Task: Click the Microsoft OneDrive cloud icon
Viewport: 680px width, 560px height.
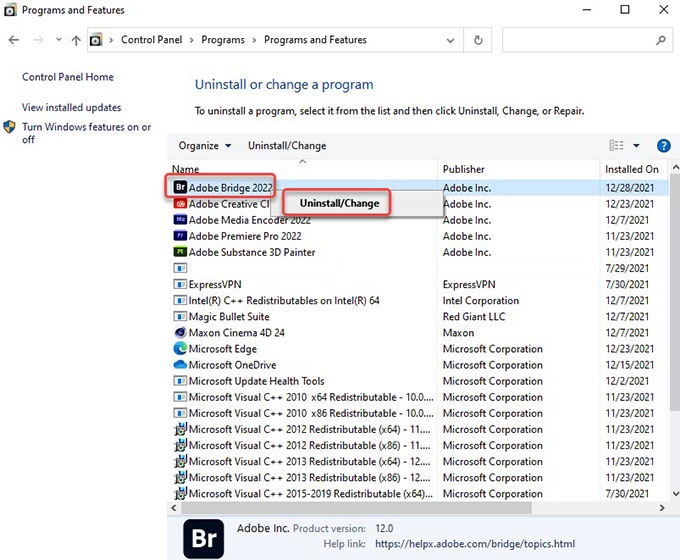Action: 180,364
